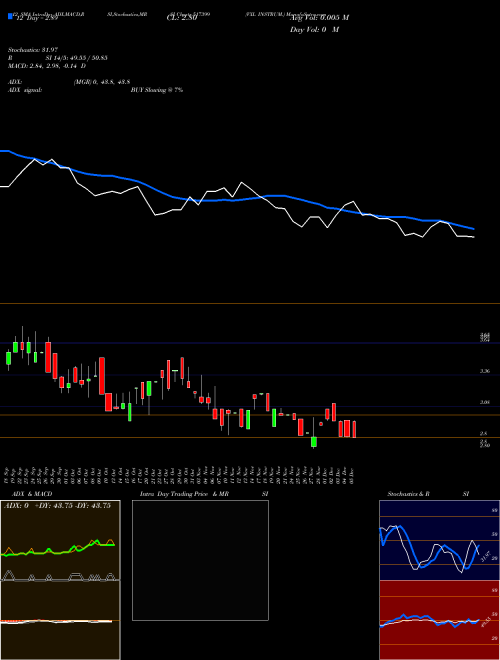This screenshot has height=660, width=500.
Task: Click the 3.36 price axis label
Action: pyautogui.click(x=484, y=371)
